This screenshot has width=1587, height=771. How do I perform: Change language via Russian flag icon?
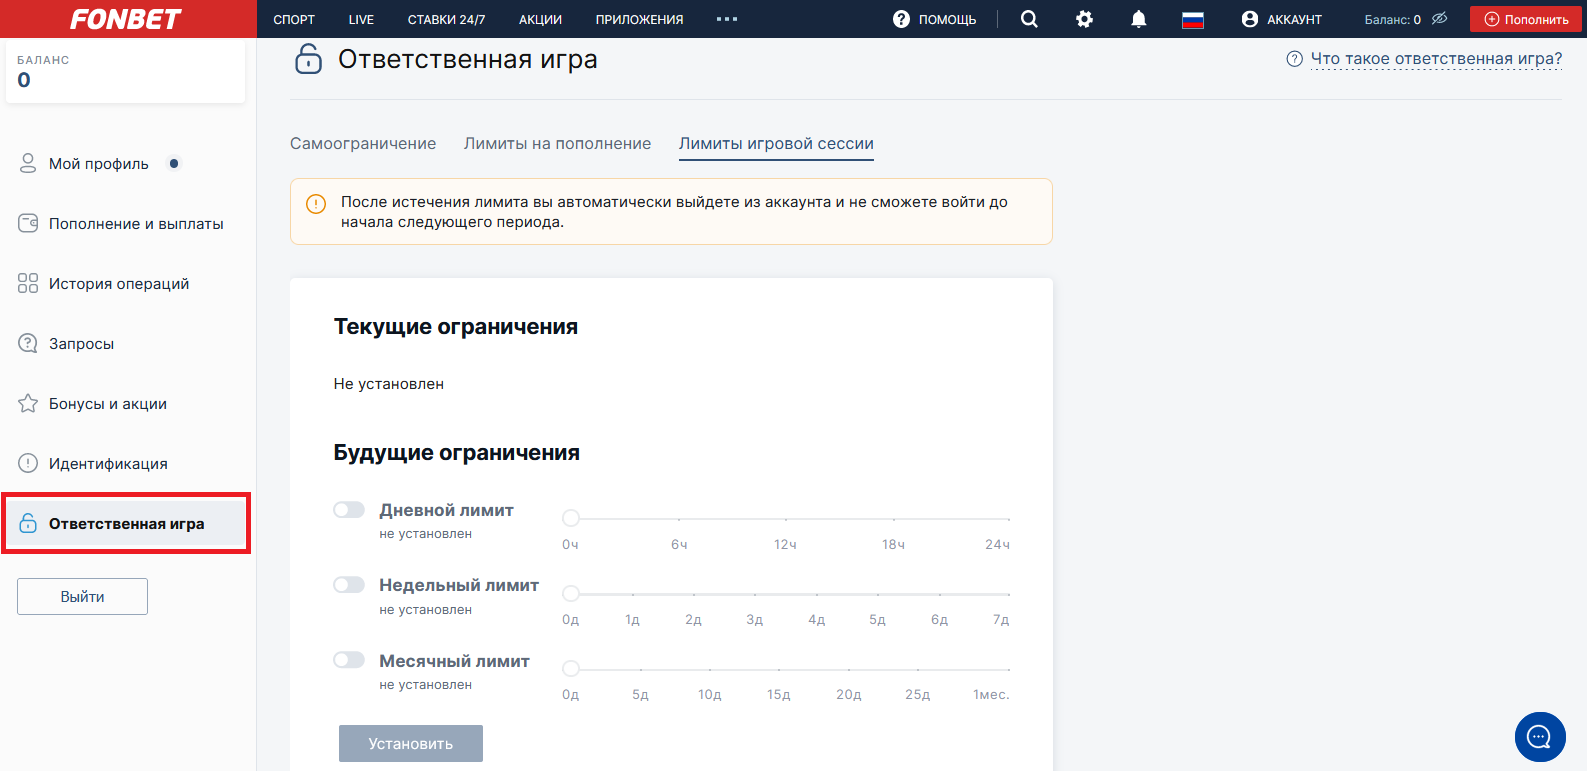coord(1193,19)
